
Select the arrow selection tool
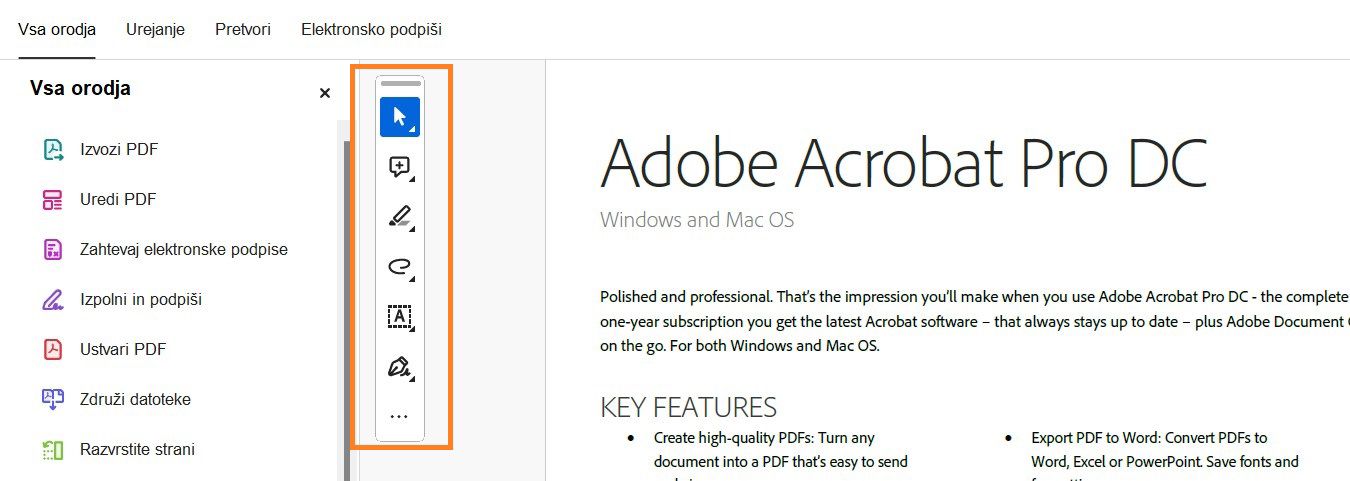point(400,117)
